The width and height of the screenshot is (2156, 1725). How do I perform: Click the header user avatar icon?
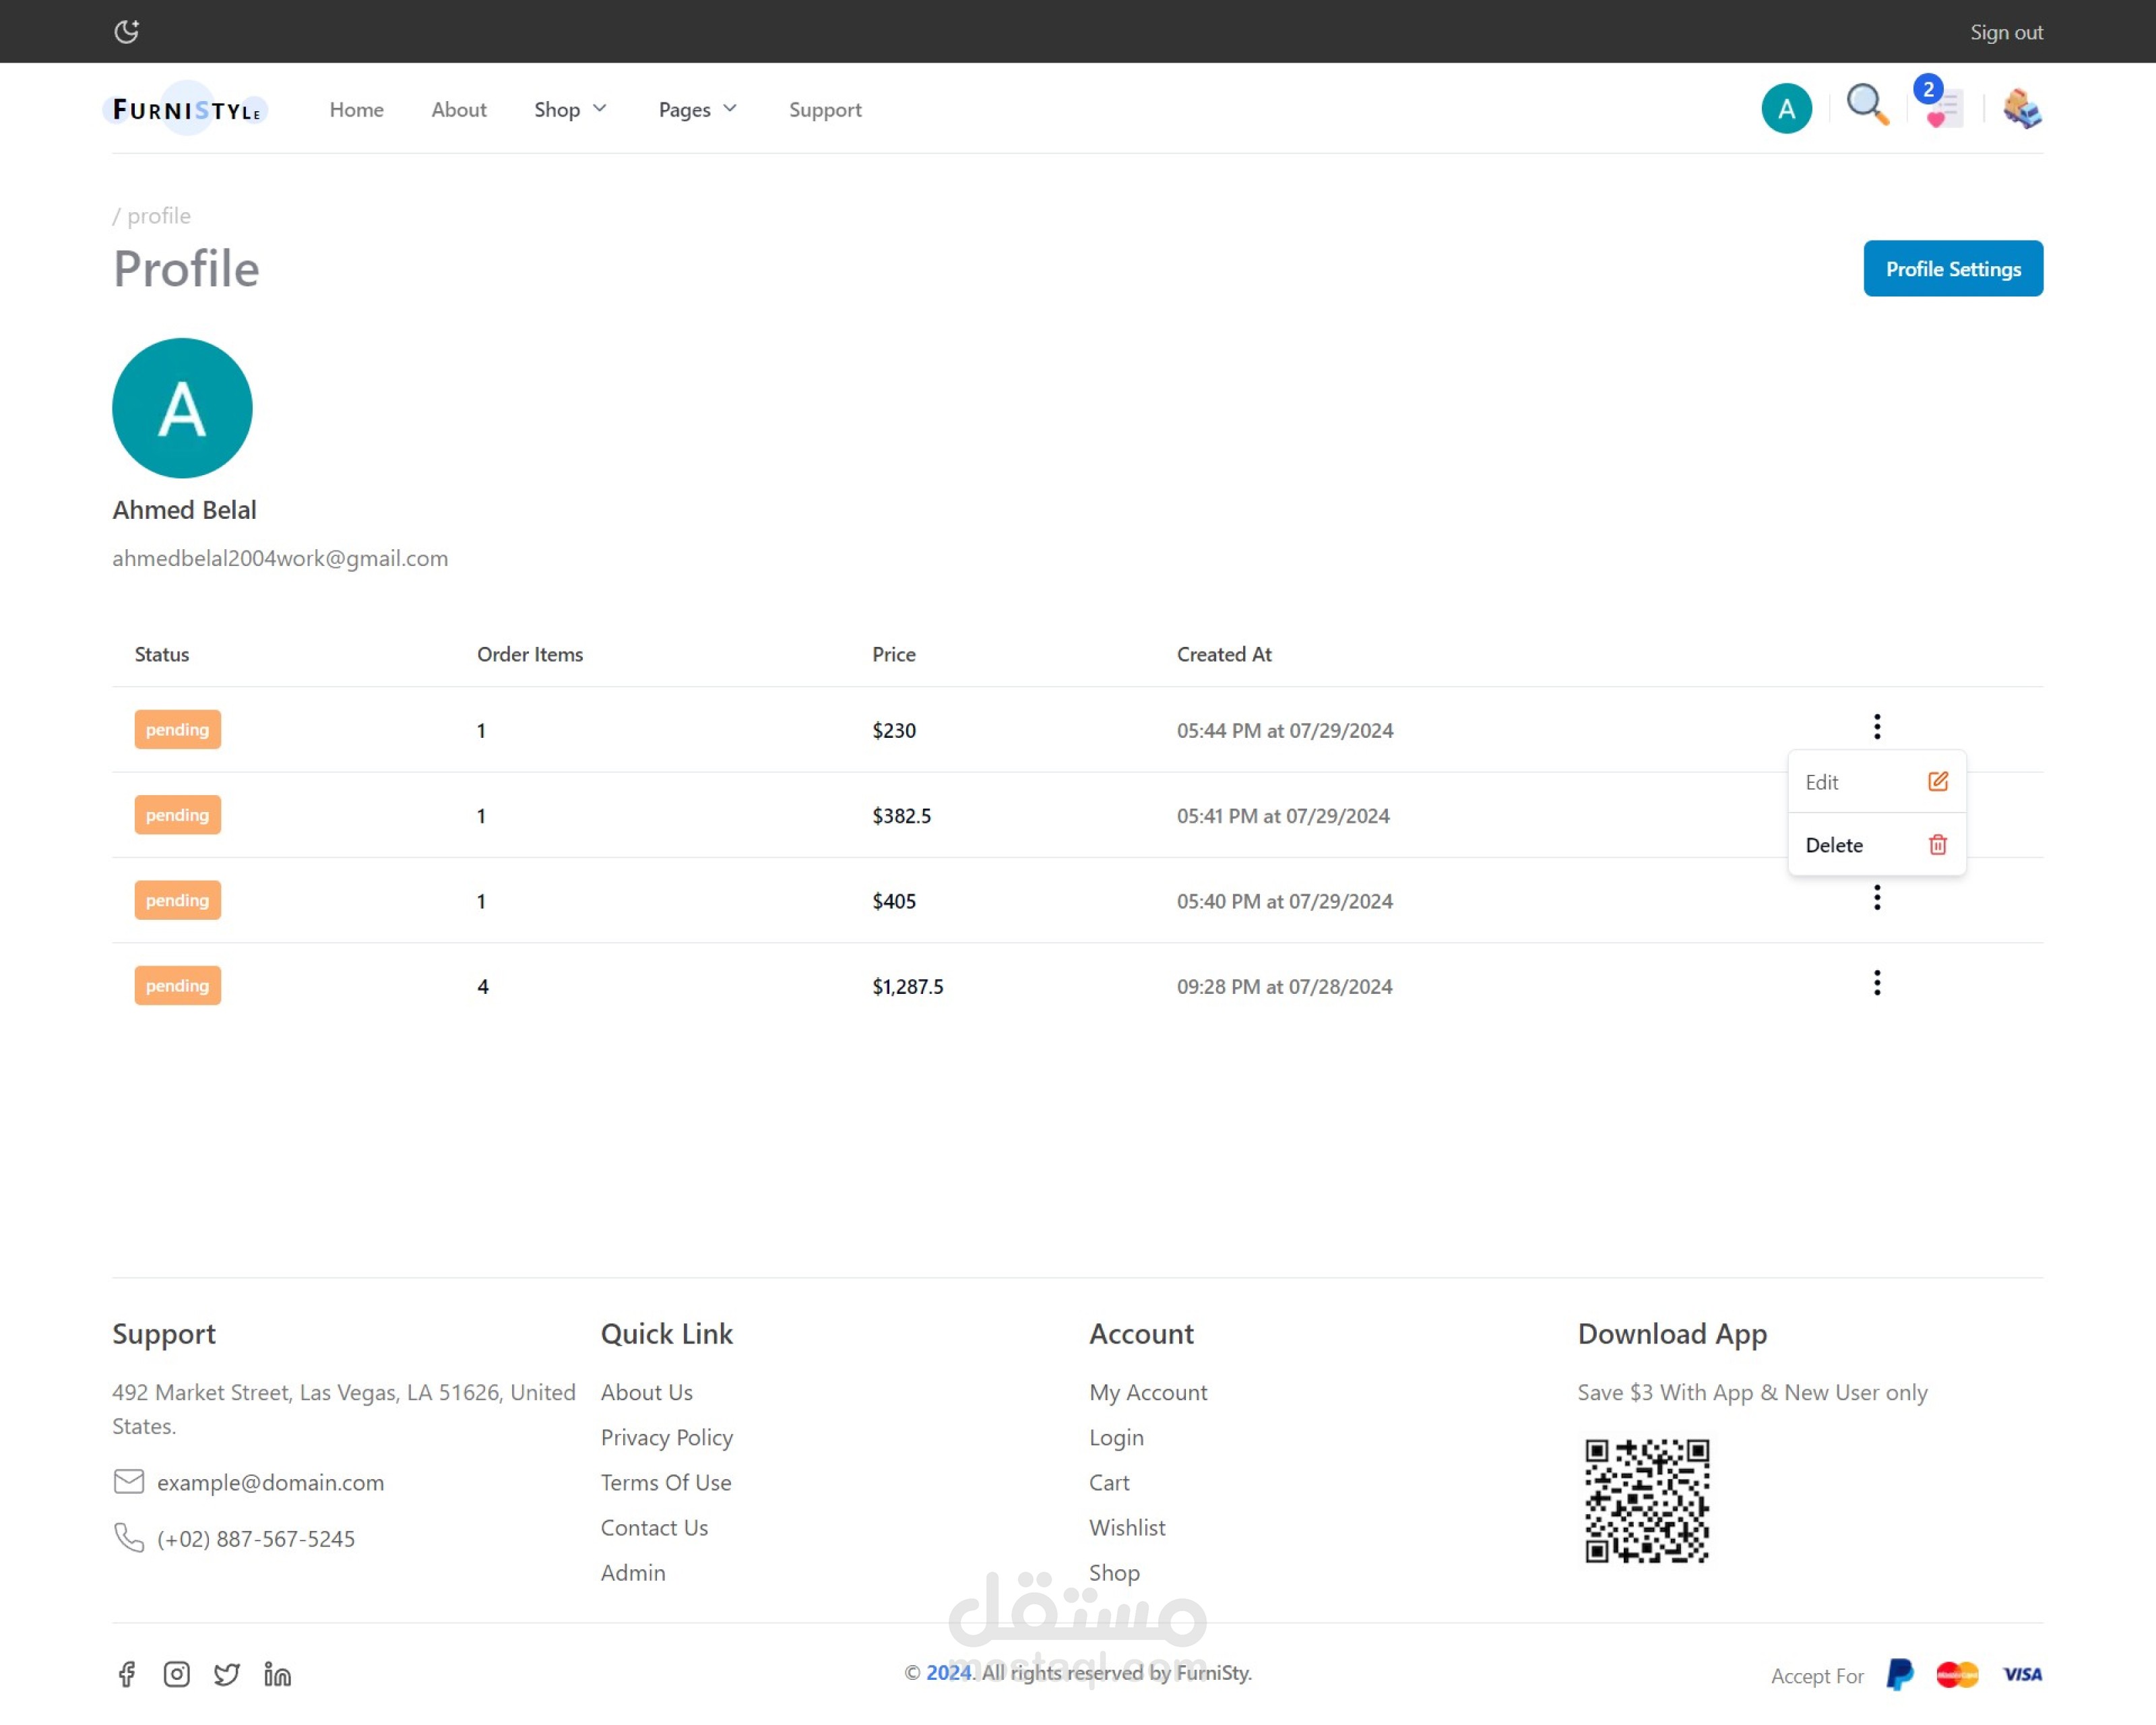coord(1786,109)
